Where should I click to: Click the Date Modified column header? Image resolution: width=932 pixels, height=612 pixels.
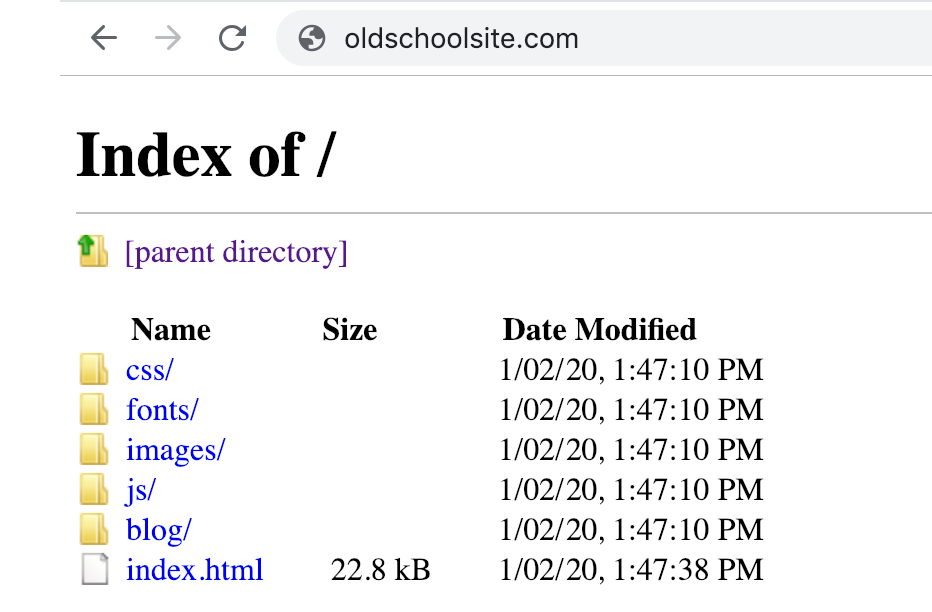click(599, 330)
